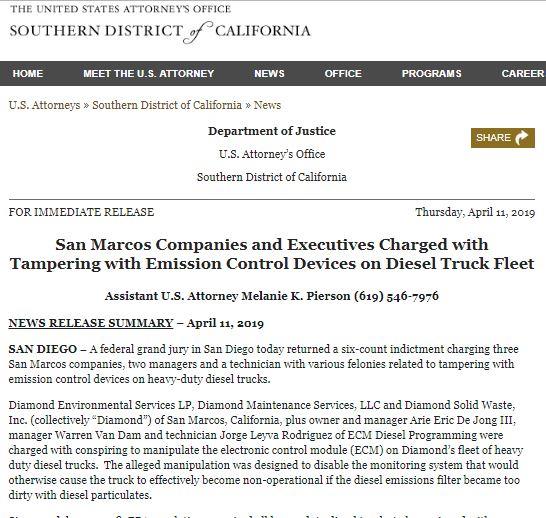This screenshot has height=518, width=546.
Task: Open the OFFICE navigation item
Action: click(x=343, y=73)
